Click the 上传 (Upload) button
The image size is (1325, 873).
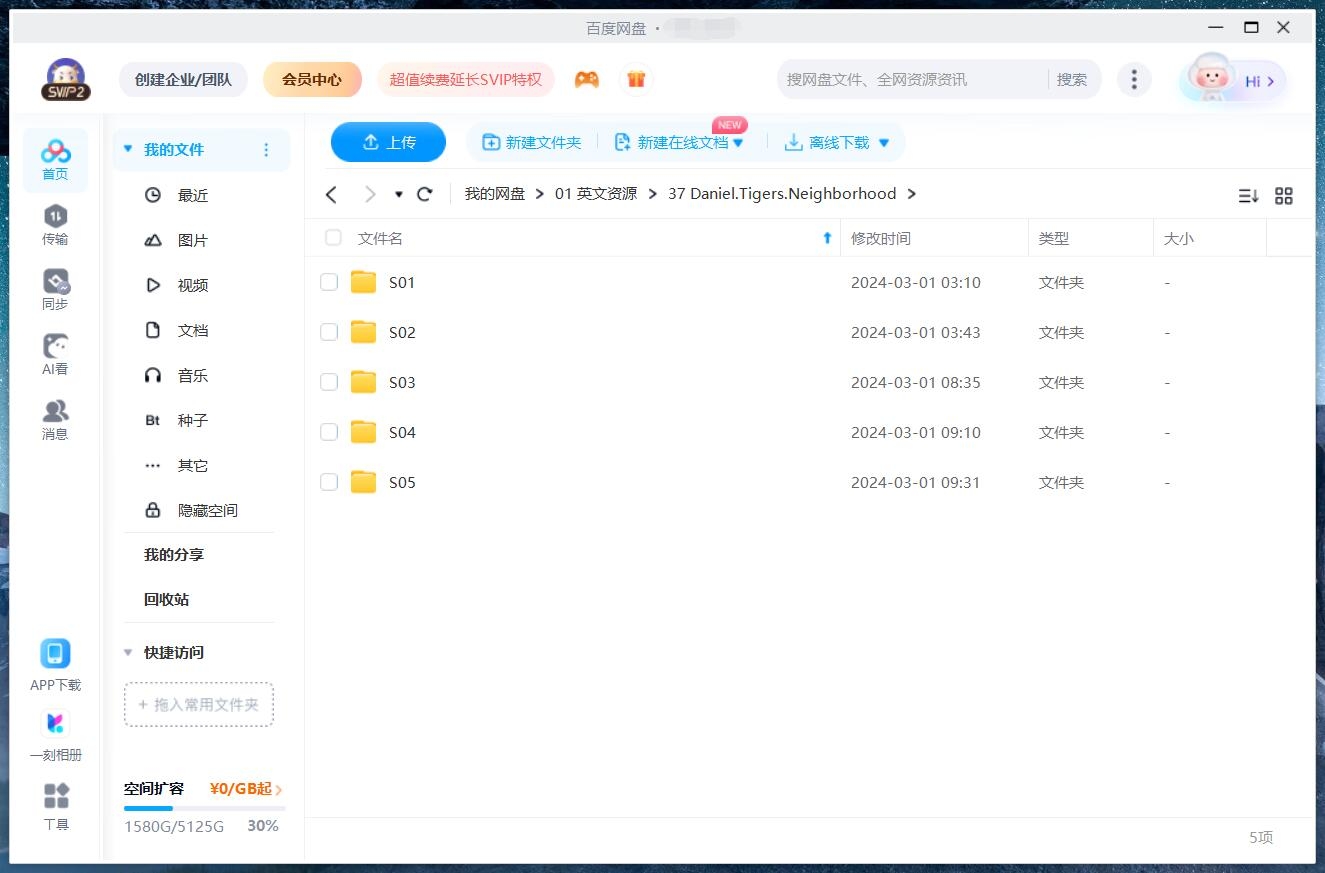[x=388, y=142]
